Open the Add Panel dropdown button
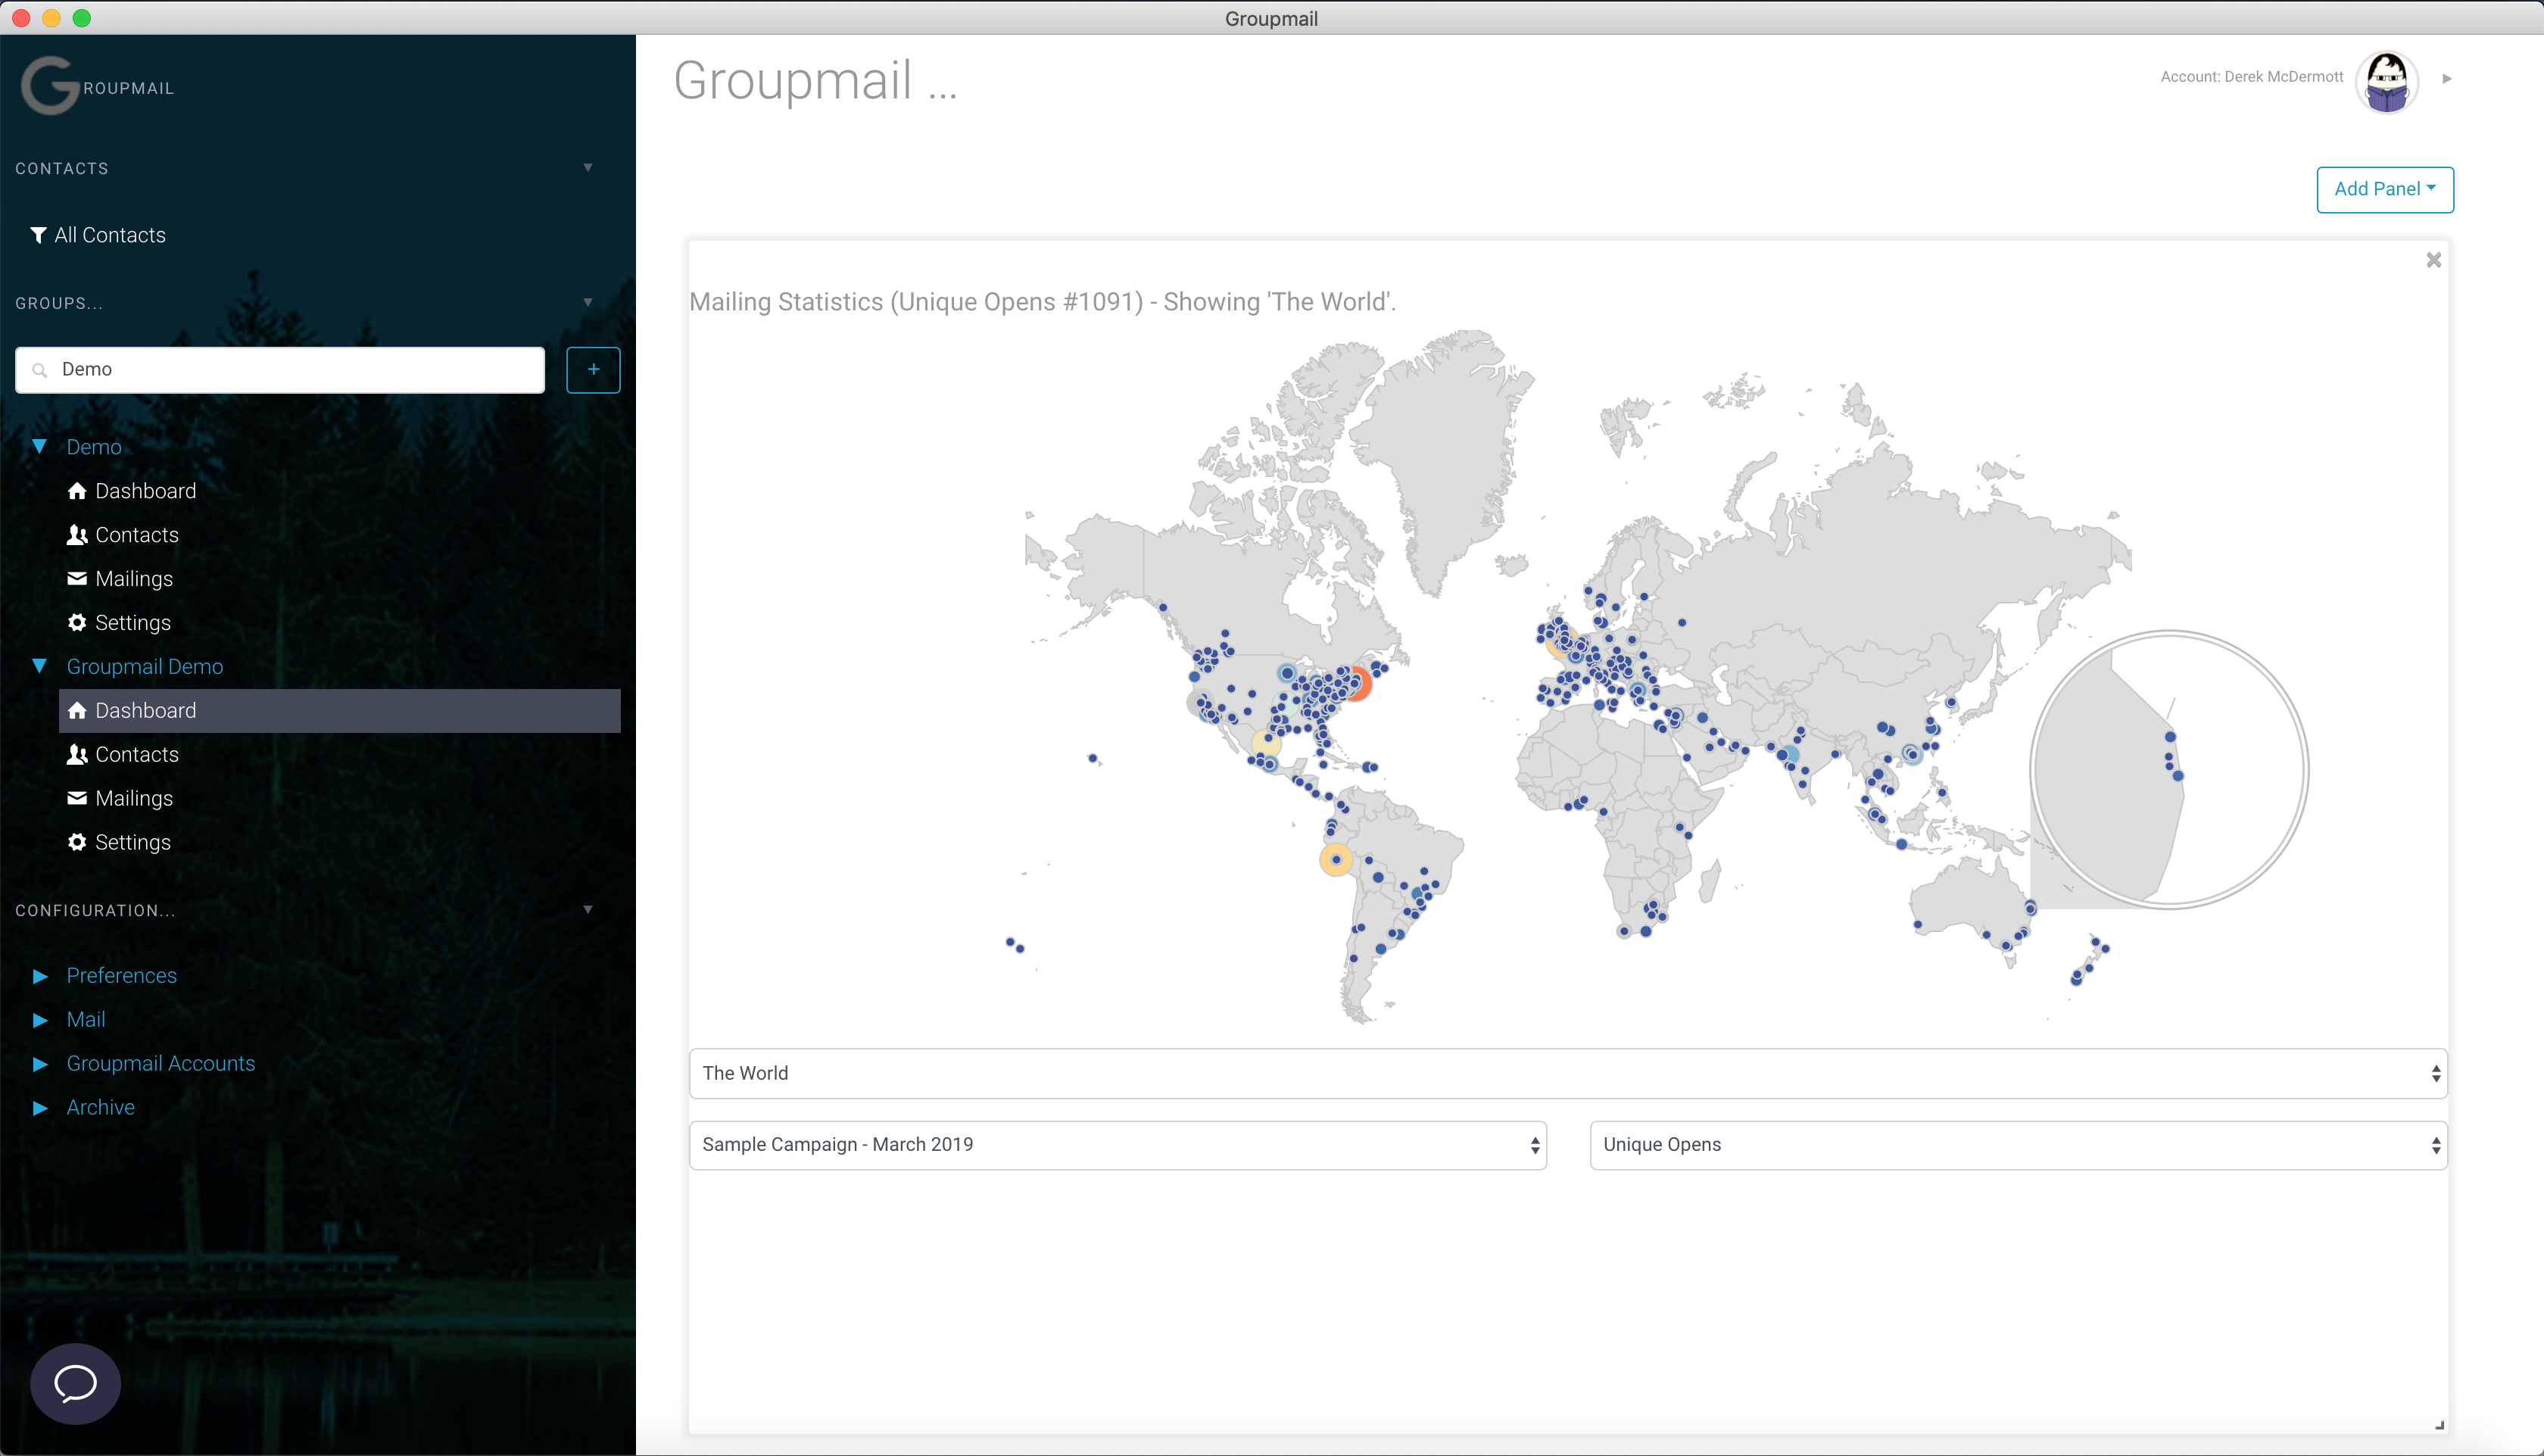 pos(2384,189)
